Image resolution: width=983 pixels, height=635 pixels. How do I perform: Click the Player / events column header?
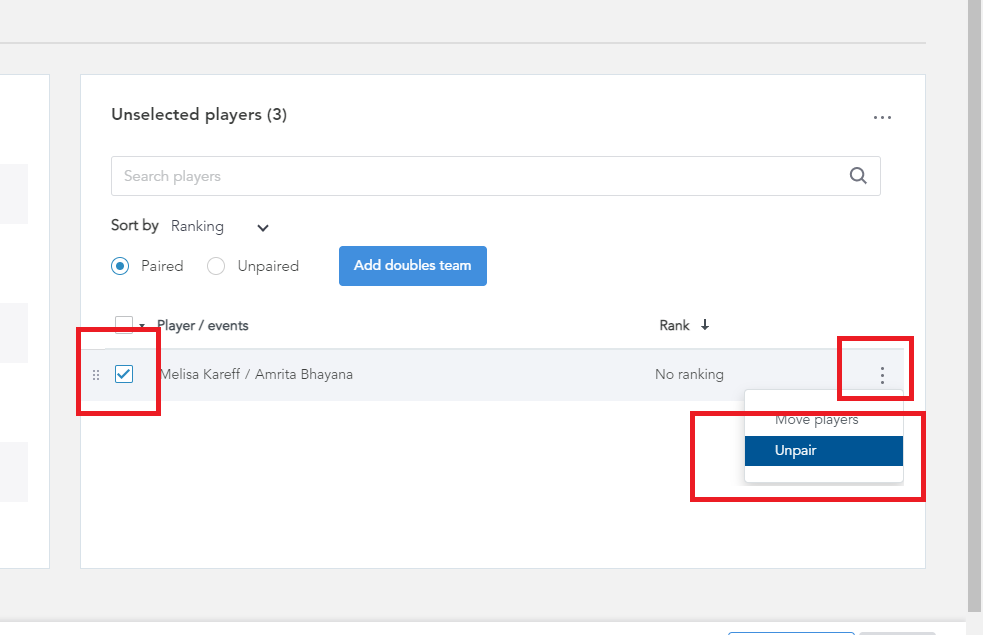[x=202, y=325]
